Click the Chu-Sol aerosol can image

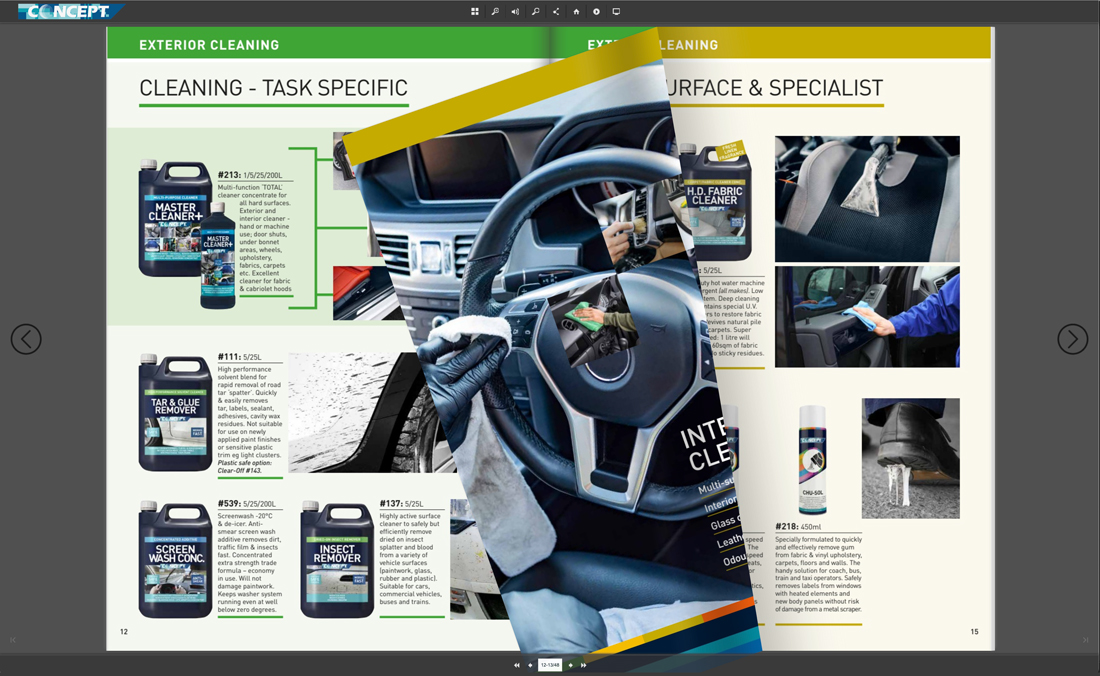point(812,459)
